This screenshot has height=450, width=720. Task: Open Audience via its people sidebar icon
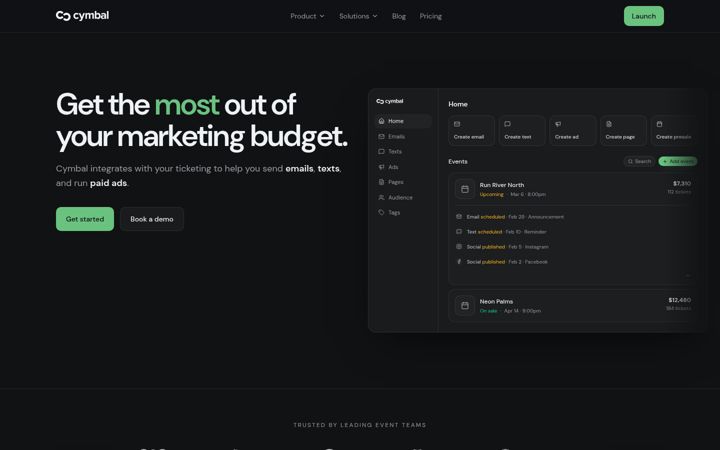[381, 197]
